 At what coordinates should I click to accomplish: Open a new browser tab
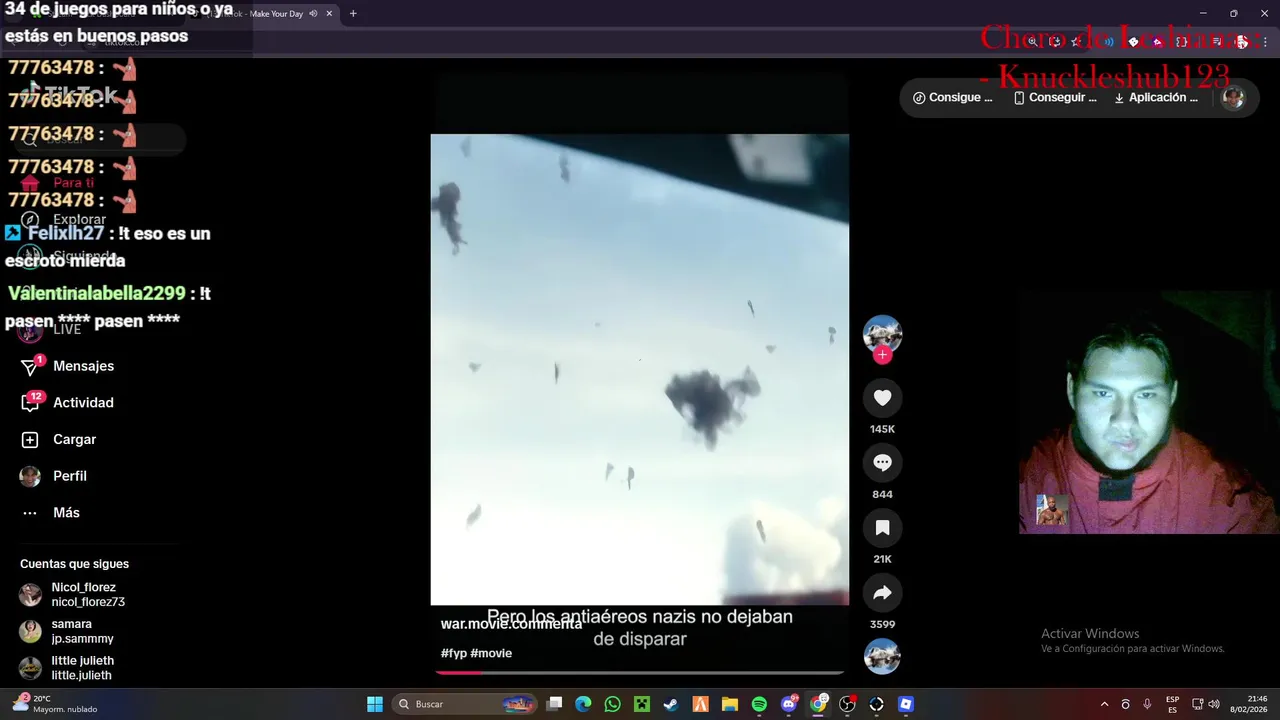[x=353, y=14]
